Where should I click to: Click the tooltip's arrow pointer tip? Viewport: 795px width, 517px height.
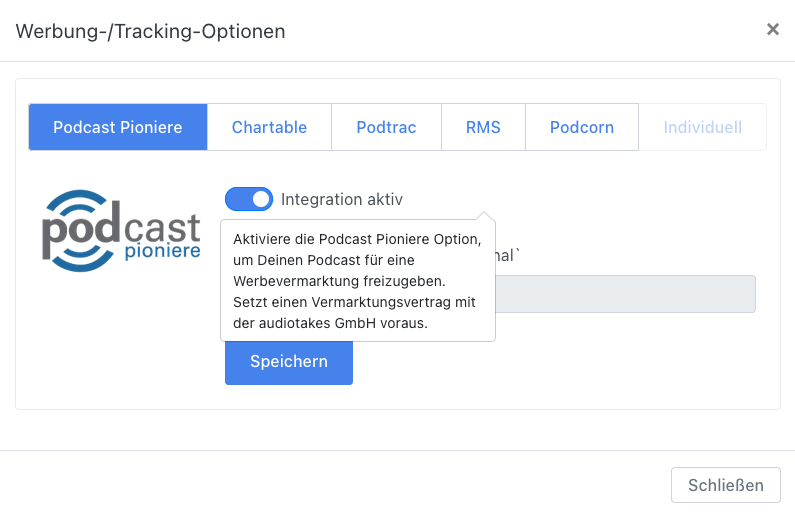[x=484, y=213]
